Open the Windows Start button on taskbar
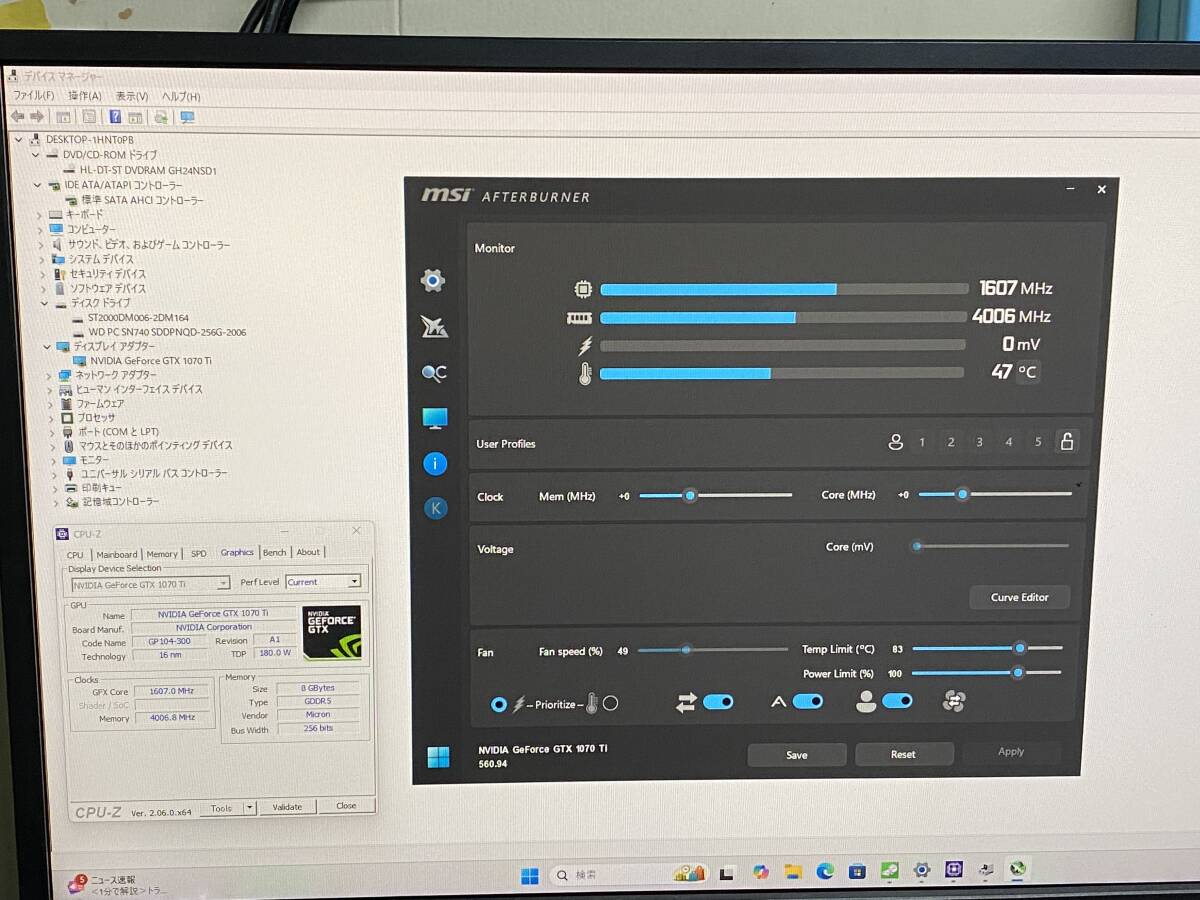Image resolution: width=1200 pixels, height=900 pixels. pyautogui.click(x=530, y=876)
